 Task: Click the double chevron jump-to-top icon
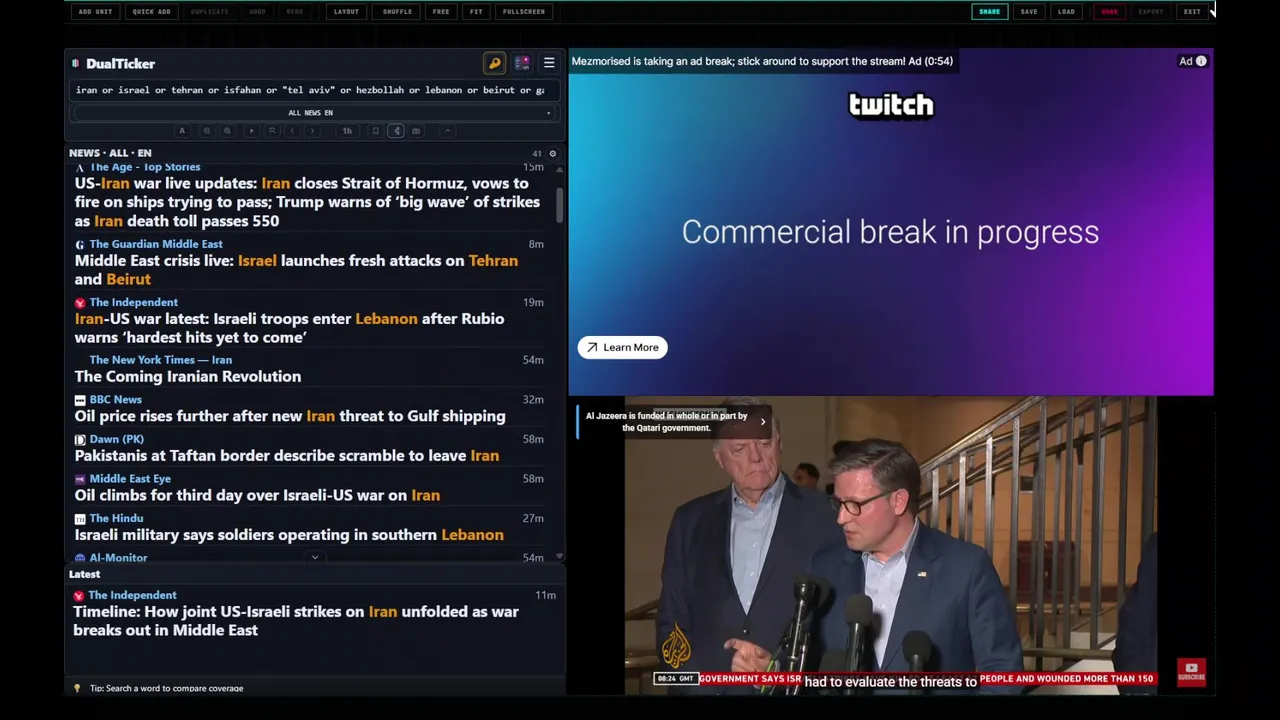[x=271, y=131]
